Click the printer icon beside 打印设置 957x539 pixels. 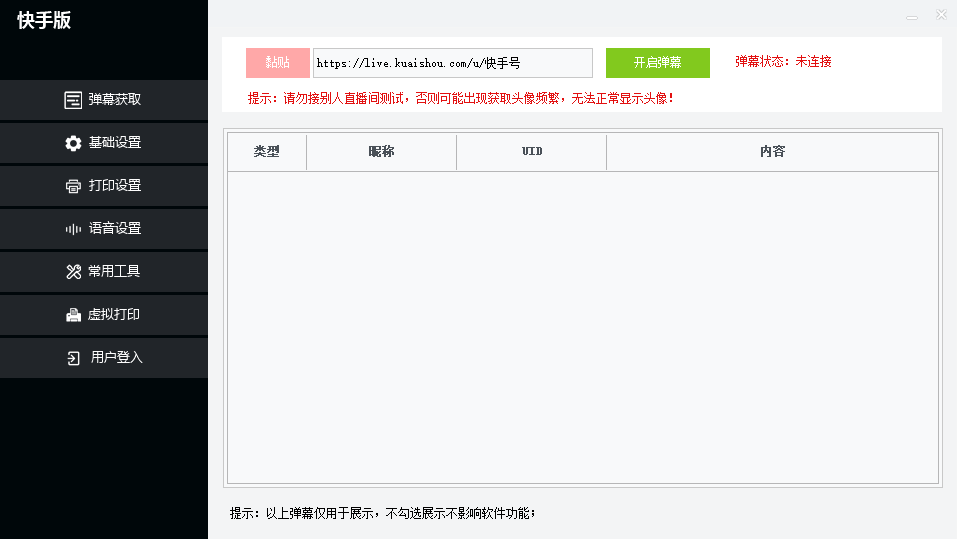(x=73, y=186)
